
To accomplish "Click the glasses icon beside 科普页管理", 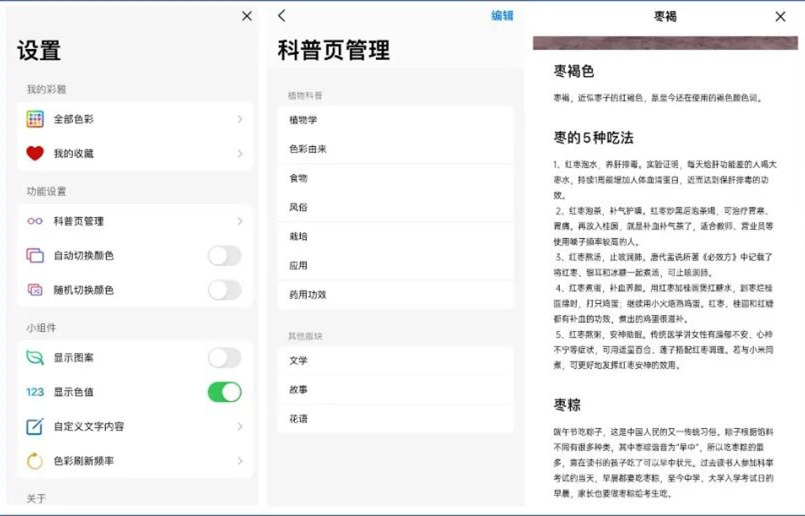I will coord(35,221).
